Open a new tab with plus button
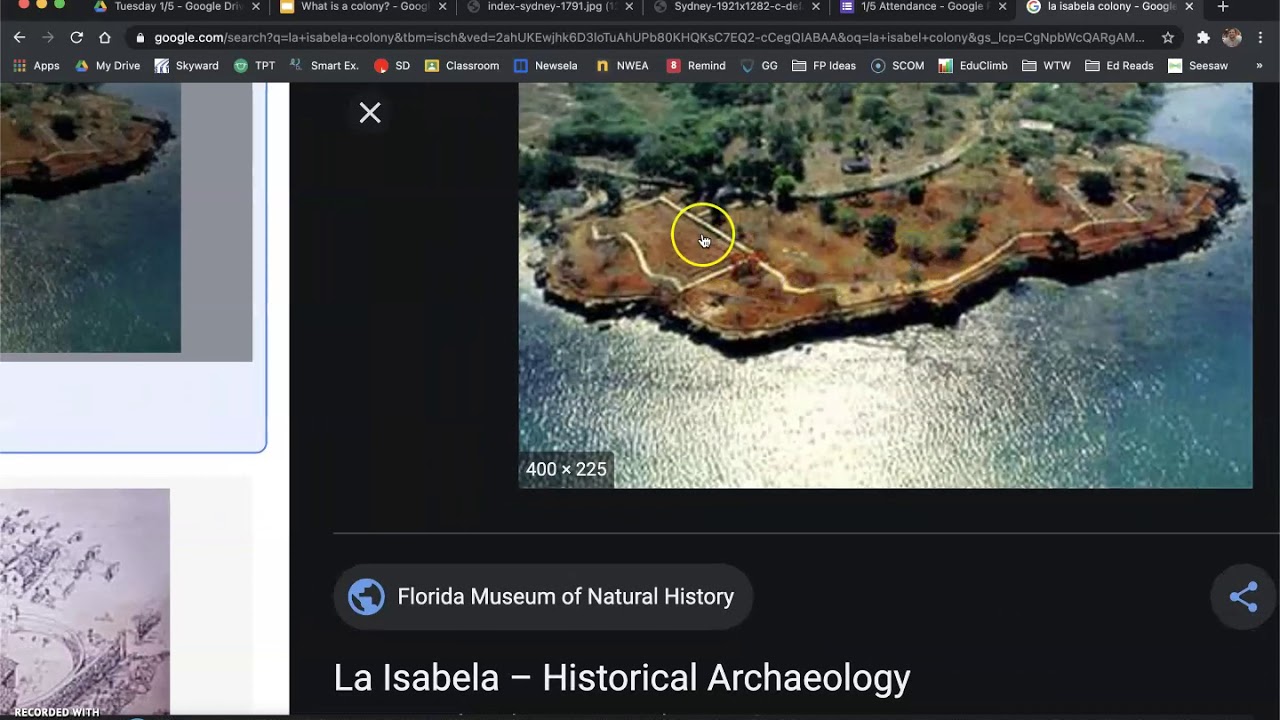 pos(1223,7)
